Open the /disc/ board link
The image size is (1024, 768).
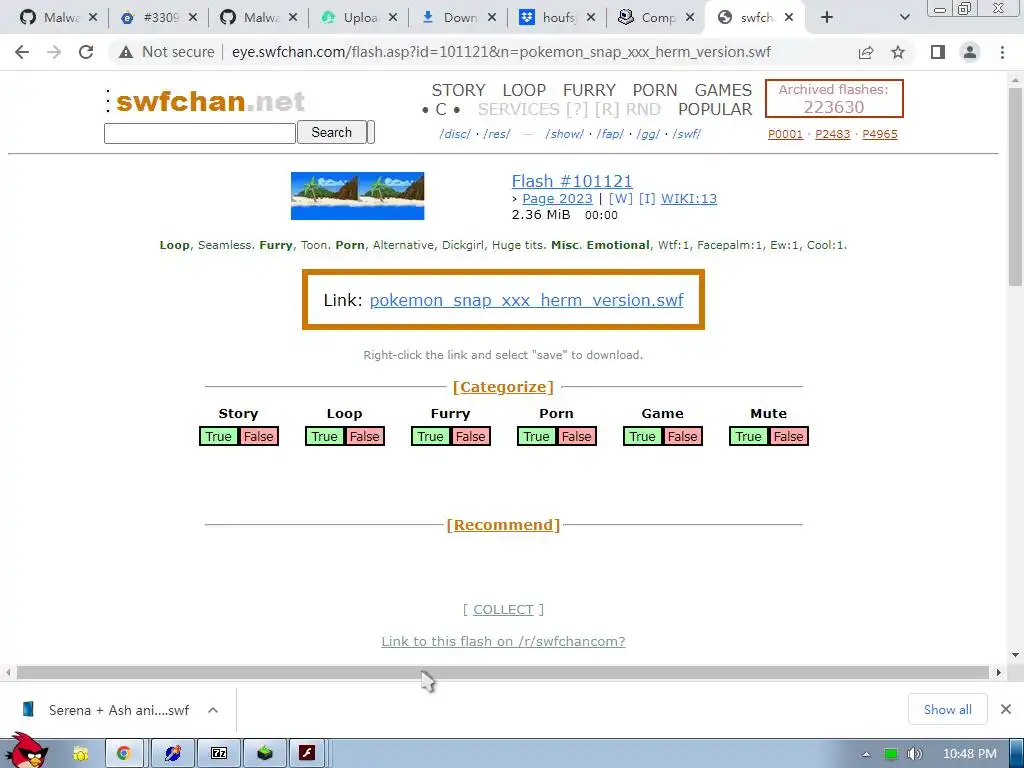click(x=455, y=134)
